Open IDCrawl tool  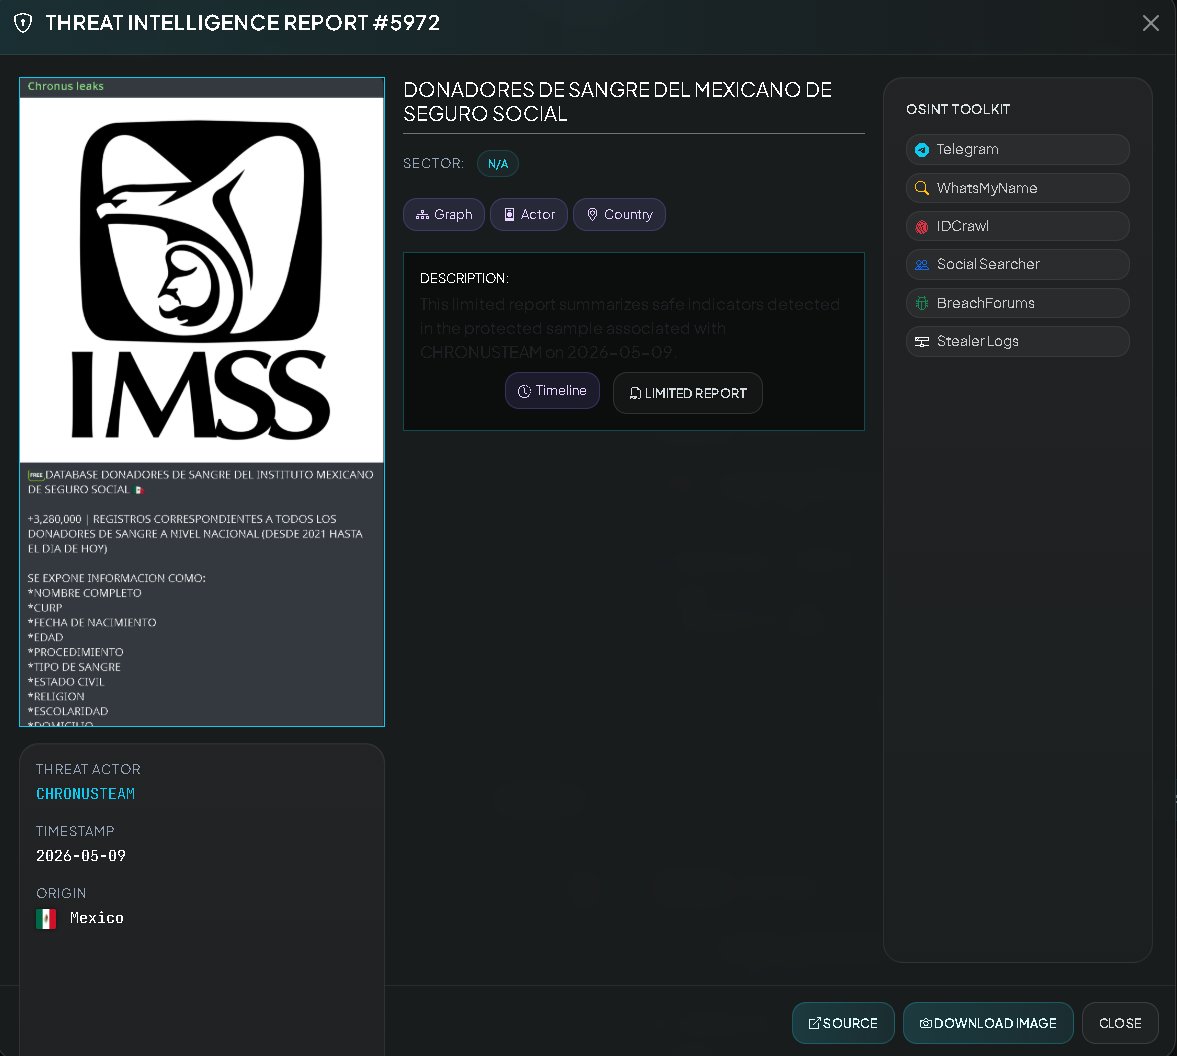[1017, 226]
